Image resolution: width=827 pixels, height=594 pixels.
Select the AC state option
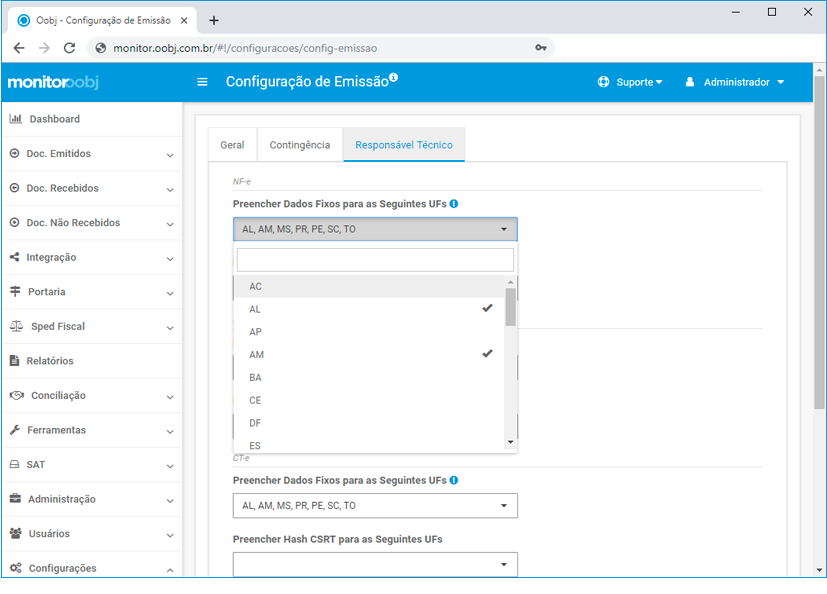[369, 286]
